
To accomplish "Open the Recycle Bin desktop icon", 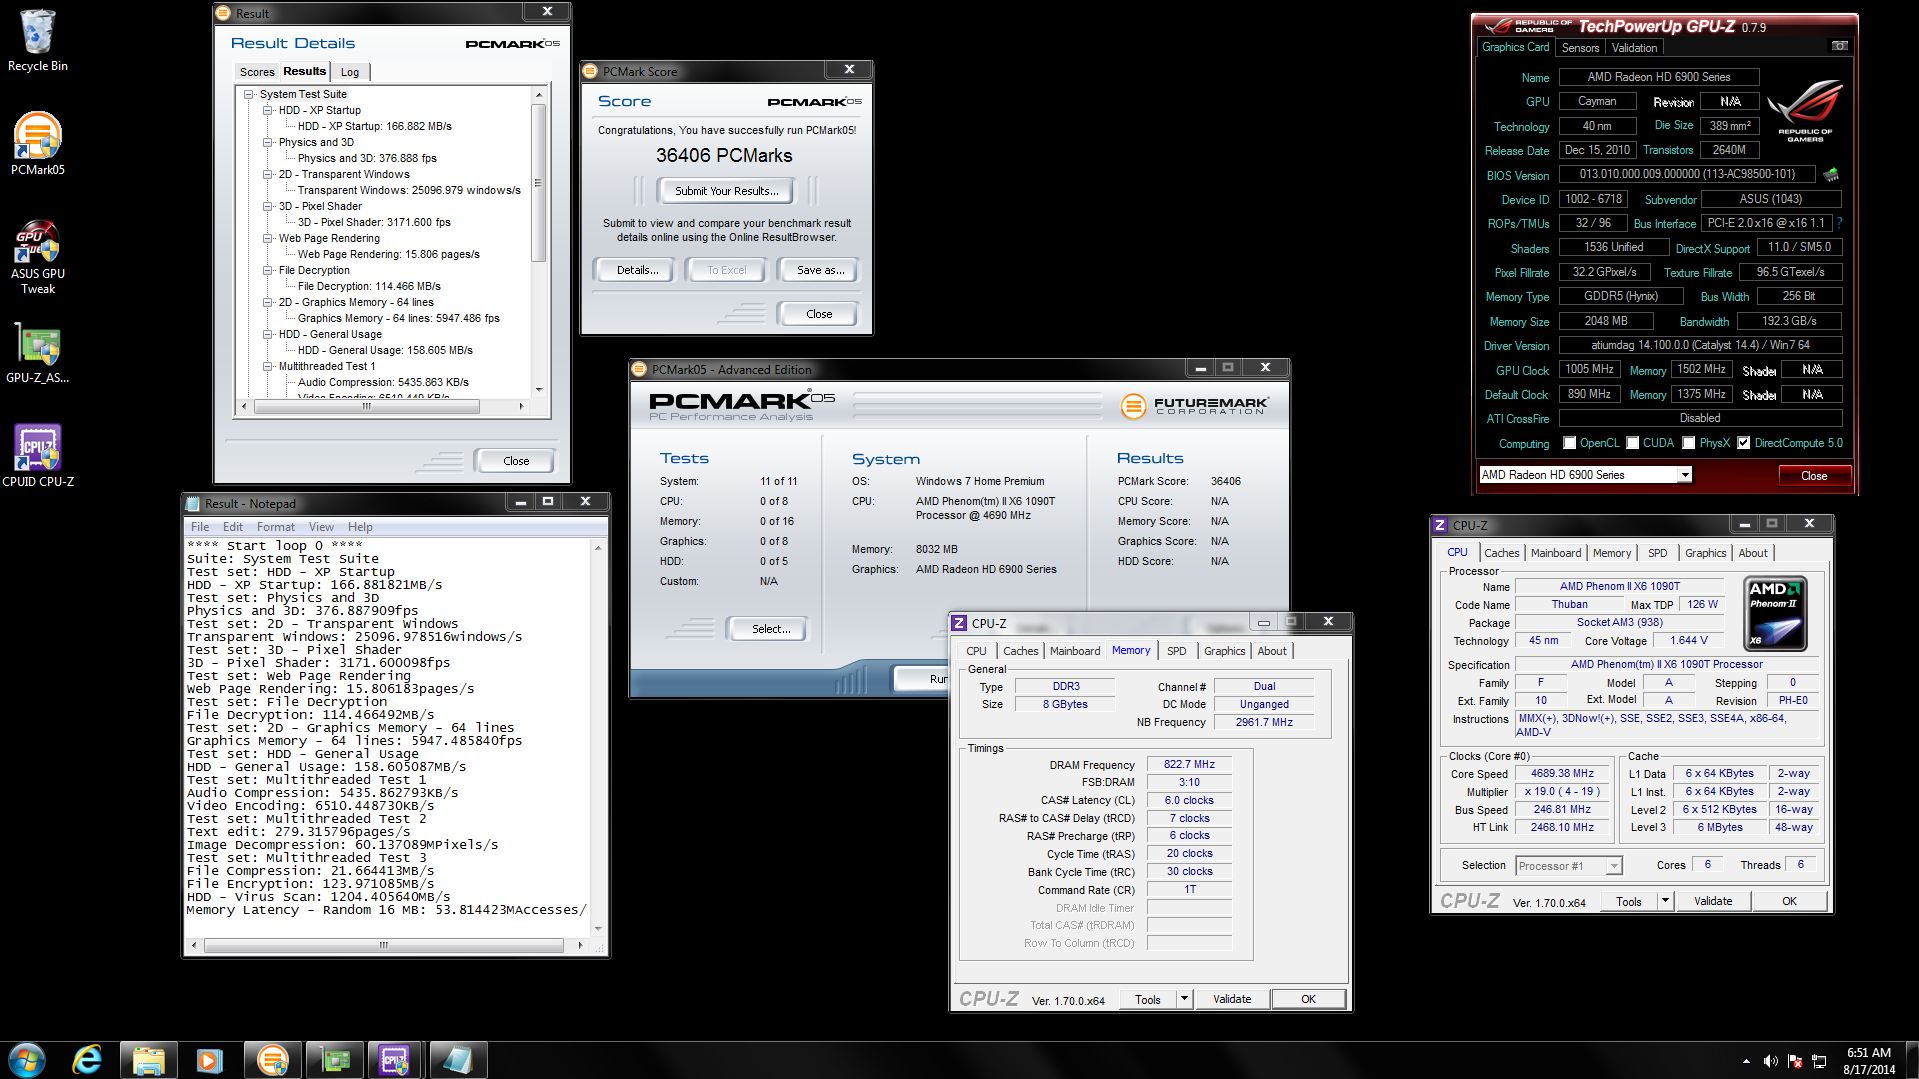I will pyautogui.click(x=37, y=40).
